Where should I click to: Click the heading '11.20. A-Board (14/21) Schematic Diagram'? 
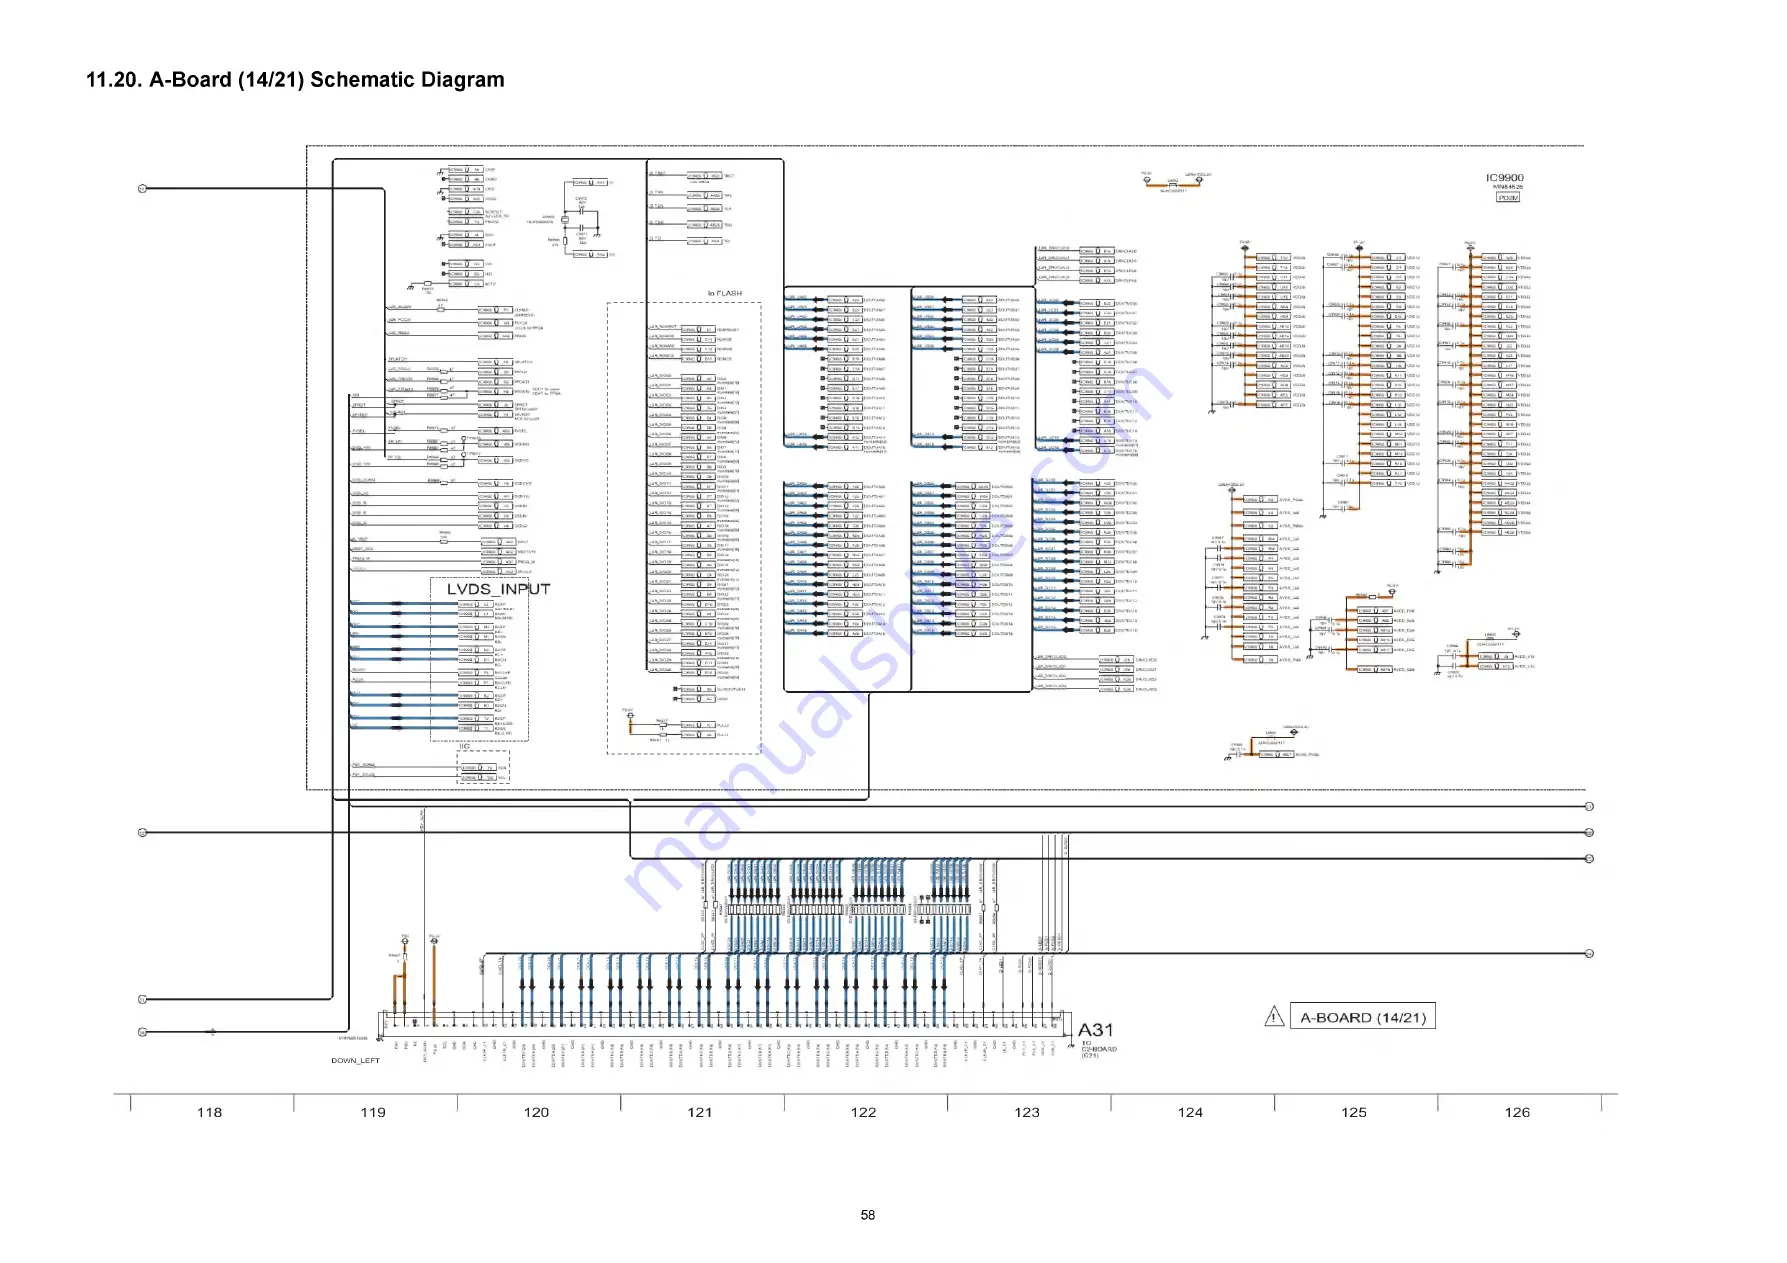(295, 80)
